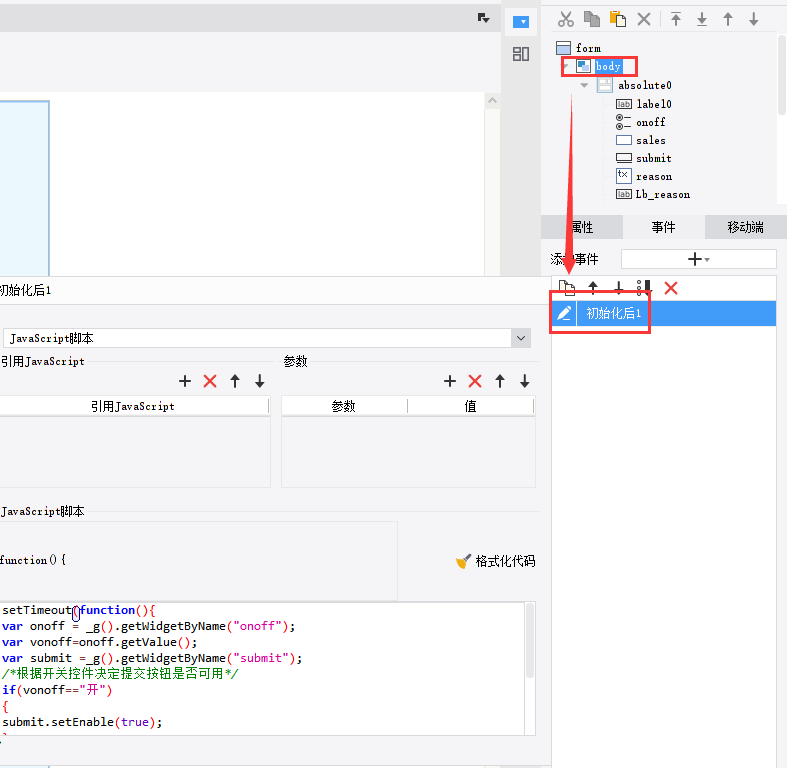This screenshot has height=768, width=787.
Task: Add a referenced JavaScript with the plus icon
Action: 185,381
